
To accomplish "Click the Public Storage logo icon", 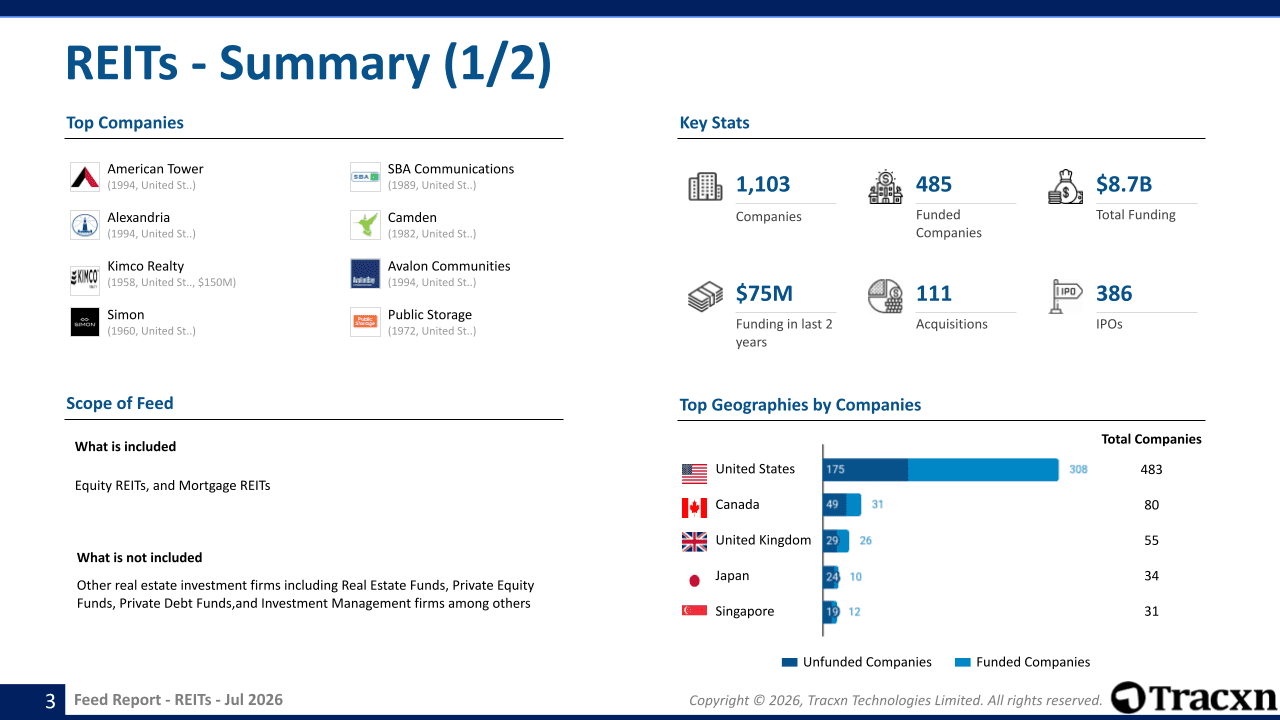I will [365, 322].
